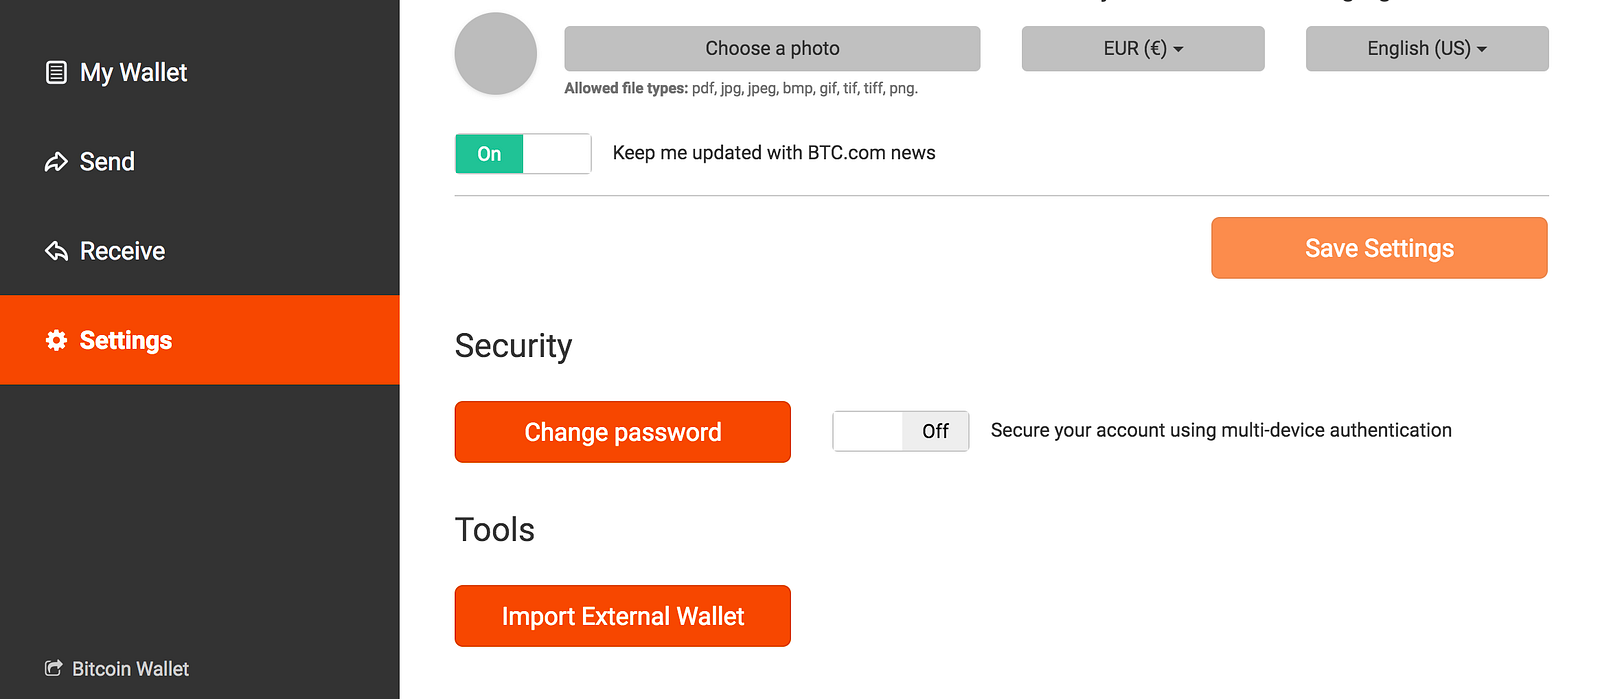Go to My Wallet in sidebar

click(x=133, y=72)
